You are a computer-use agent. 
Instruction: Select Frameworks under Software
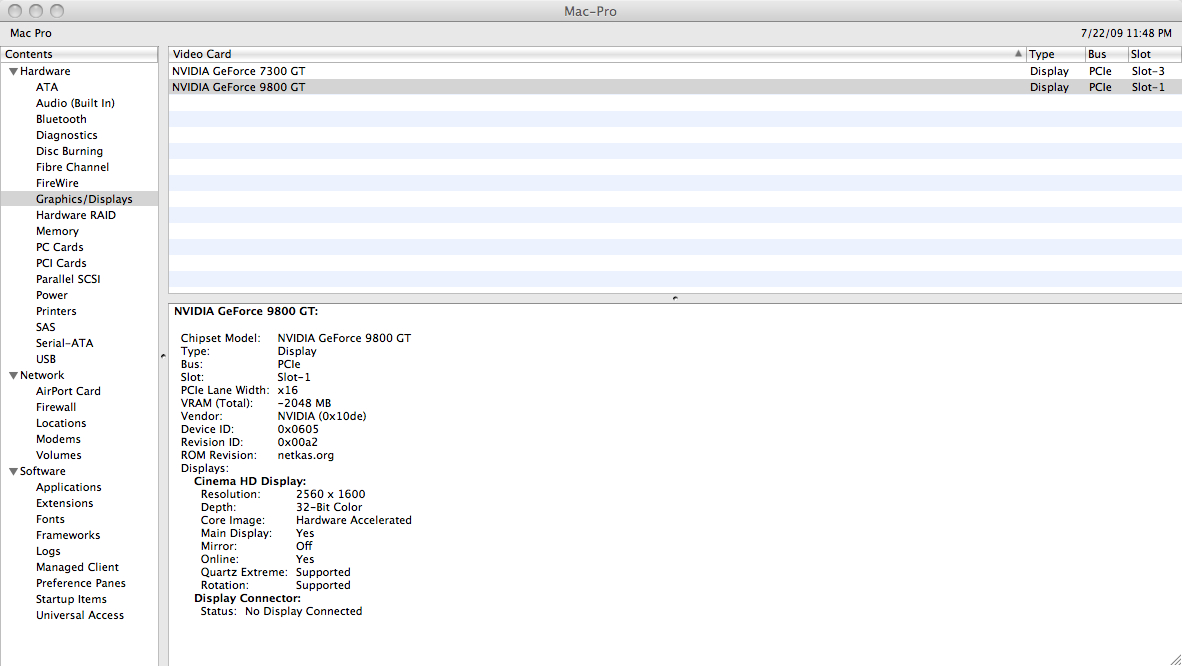coord(68,535)
